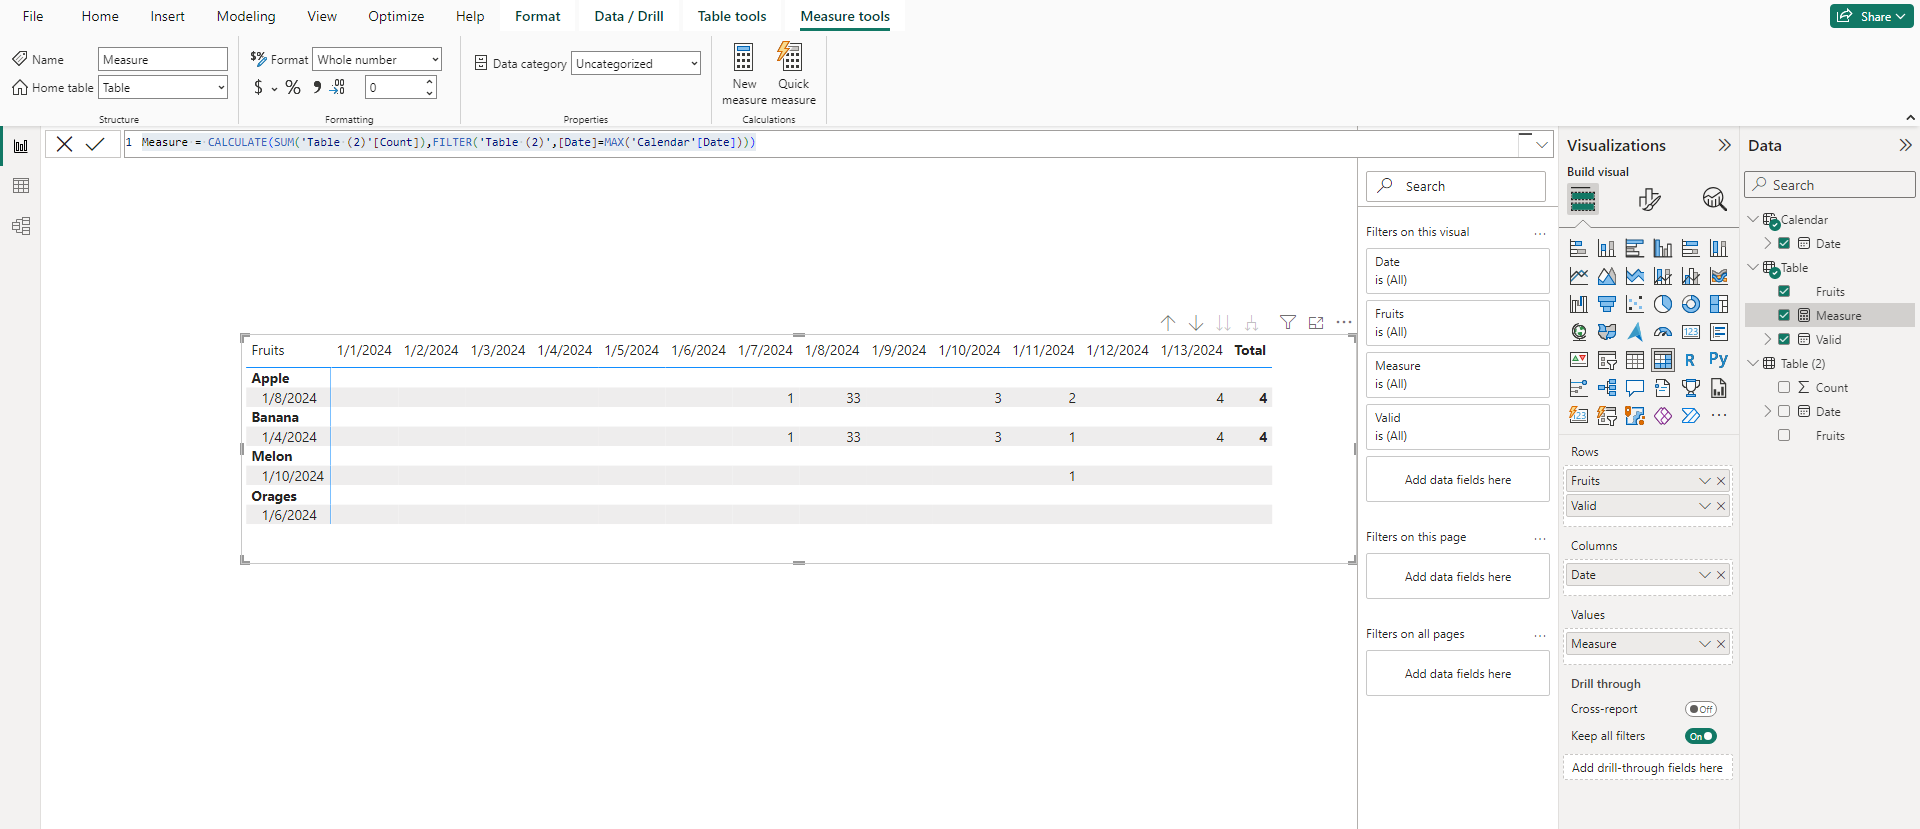Collapse the Table (2) tree node
Viewport: 1920px width, 829px height.
[1753, 363]
